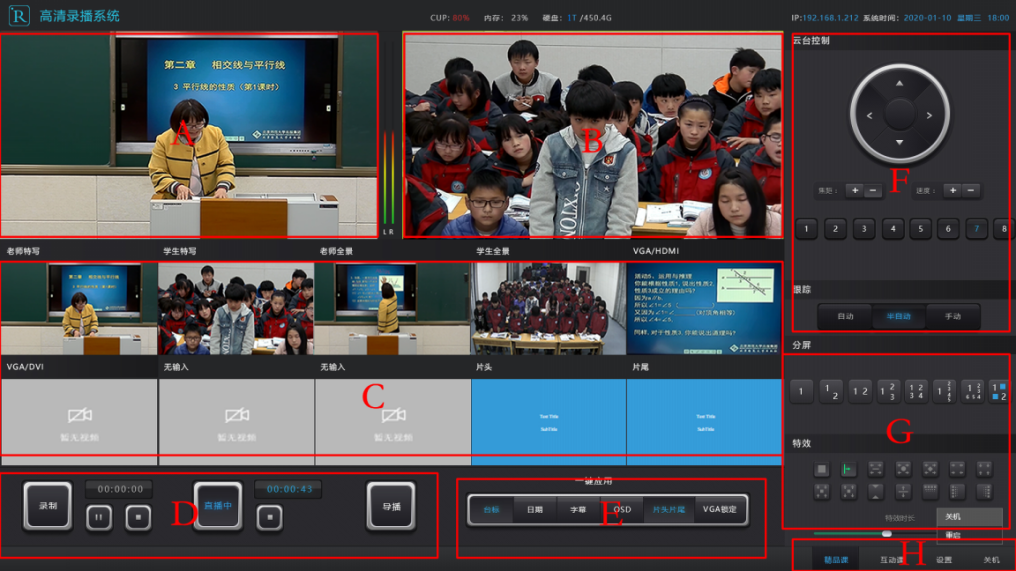The image size is (1016, 571).
Task: Choose 关机 from the popup menu
Action: point(953,517)
